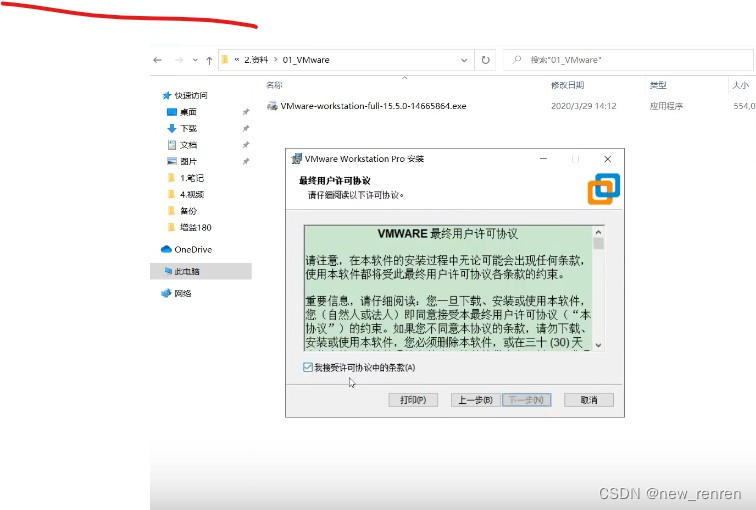
Task: Select VMware-workstation-full-15.5.0-14665864.exe file
Action: pos(373,106)
